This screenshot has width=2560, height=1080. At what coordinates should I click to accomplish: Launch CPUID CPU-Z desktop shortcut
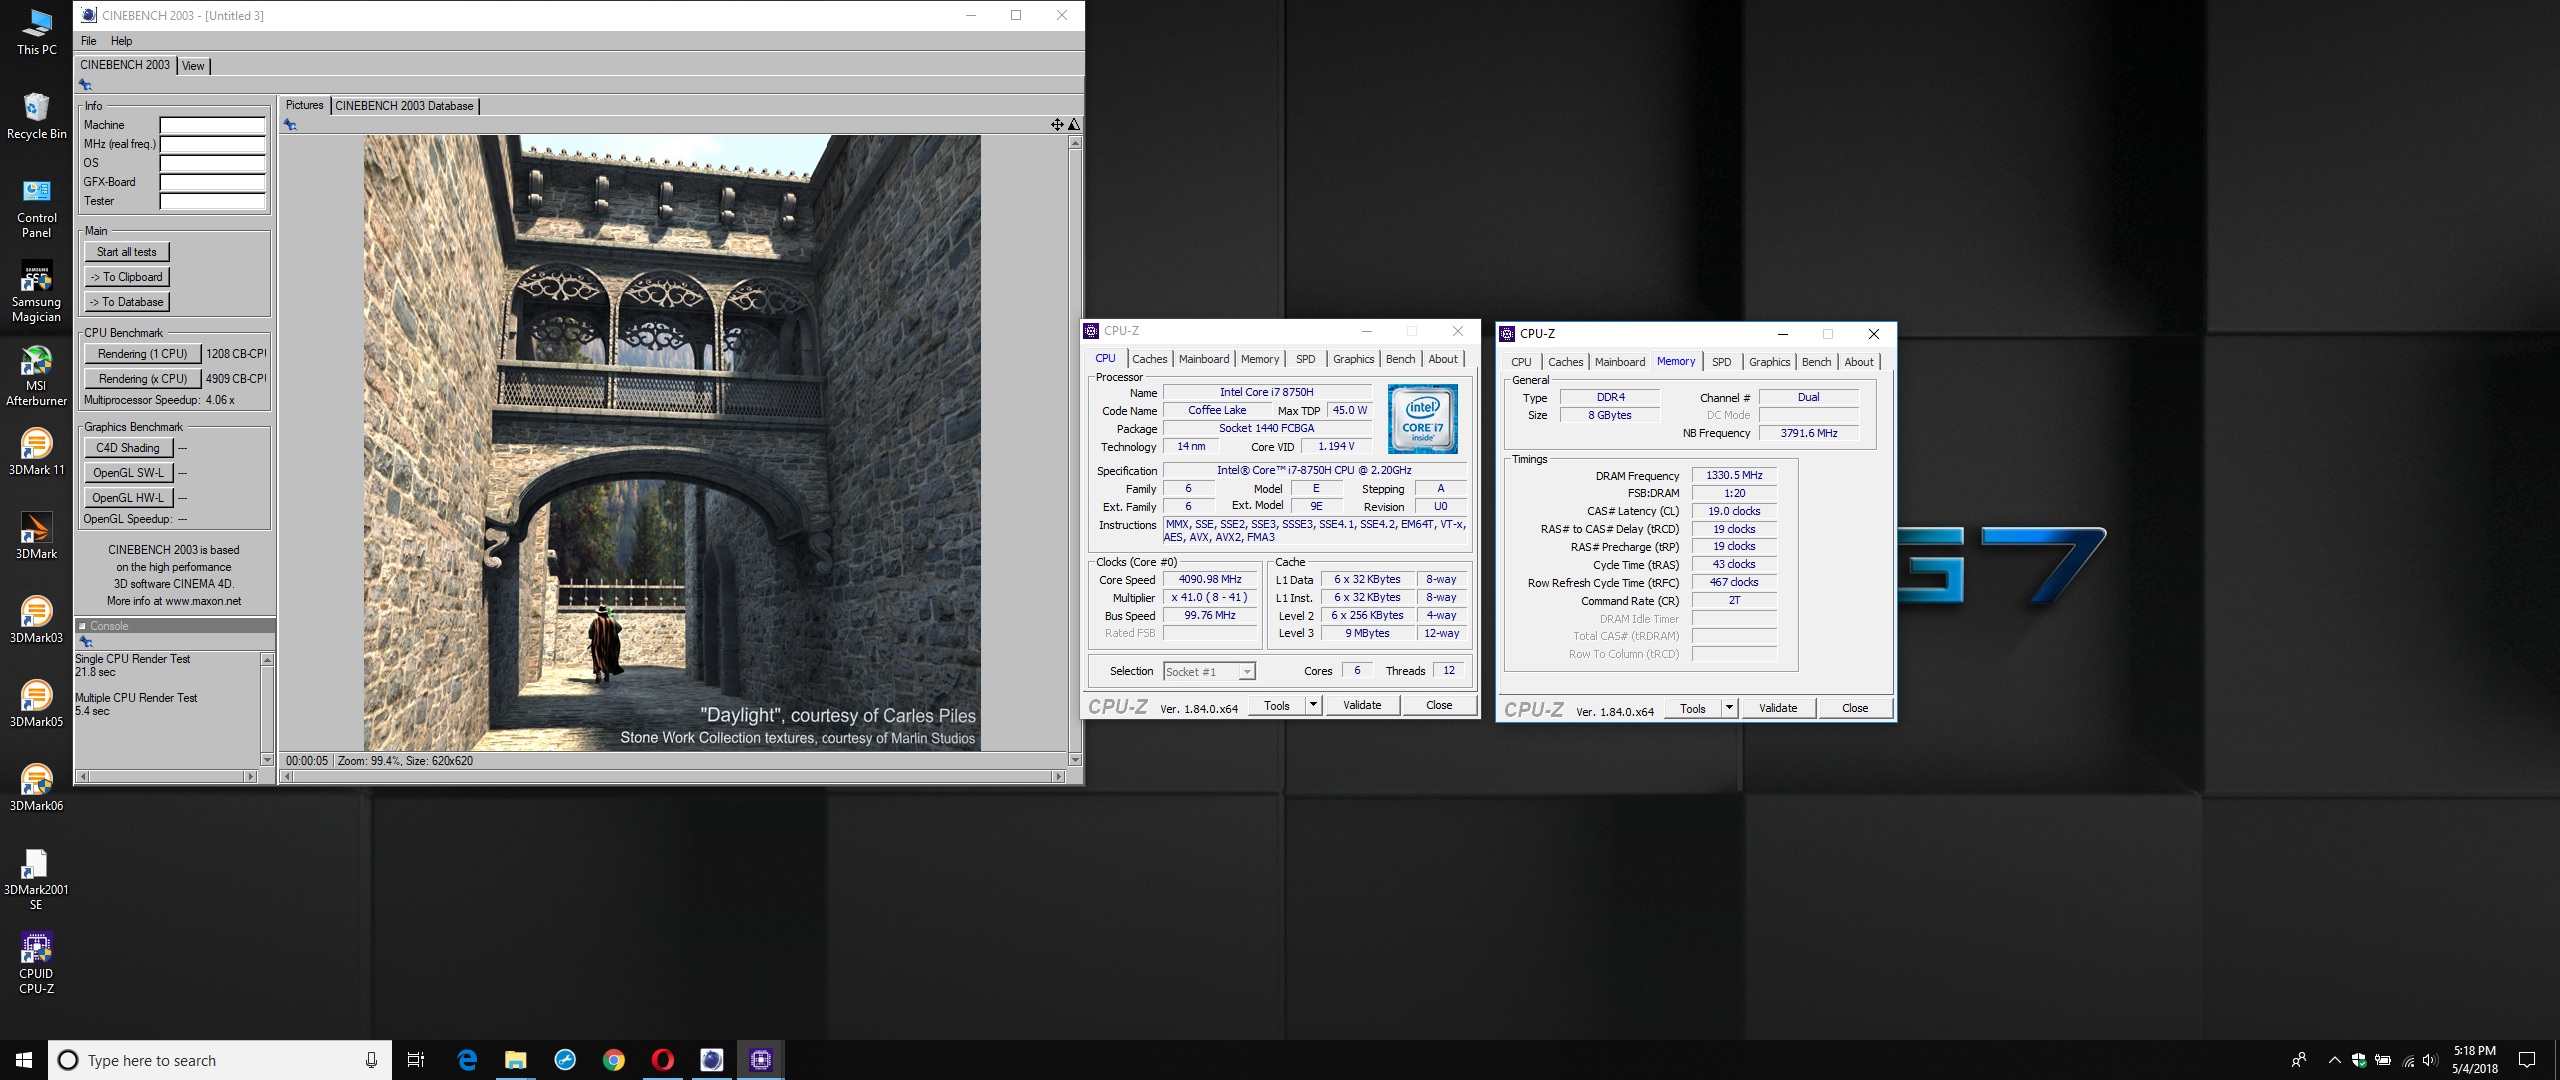pos(36,964)
